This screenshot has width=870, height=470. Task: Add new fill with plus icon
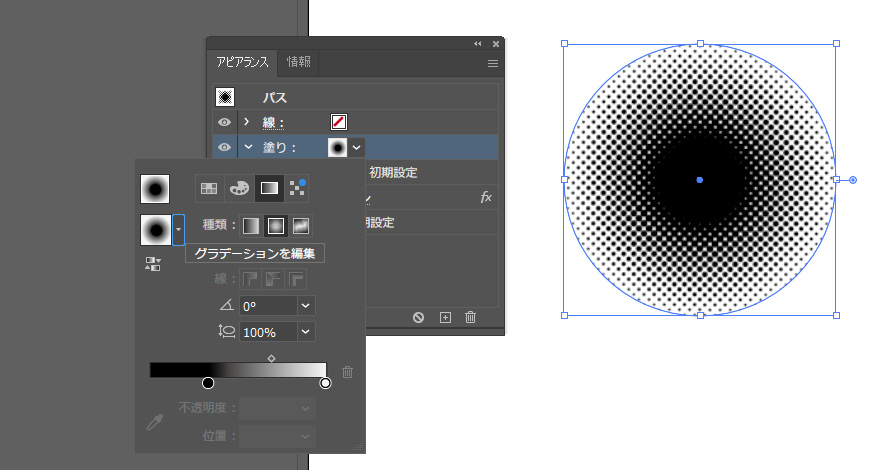445,317
